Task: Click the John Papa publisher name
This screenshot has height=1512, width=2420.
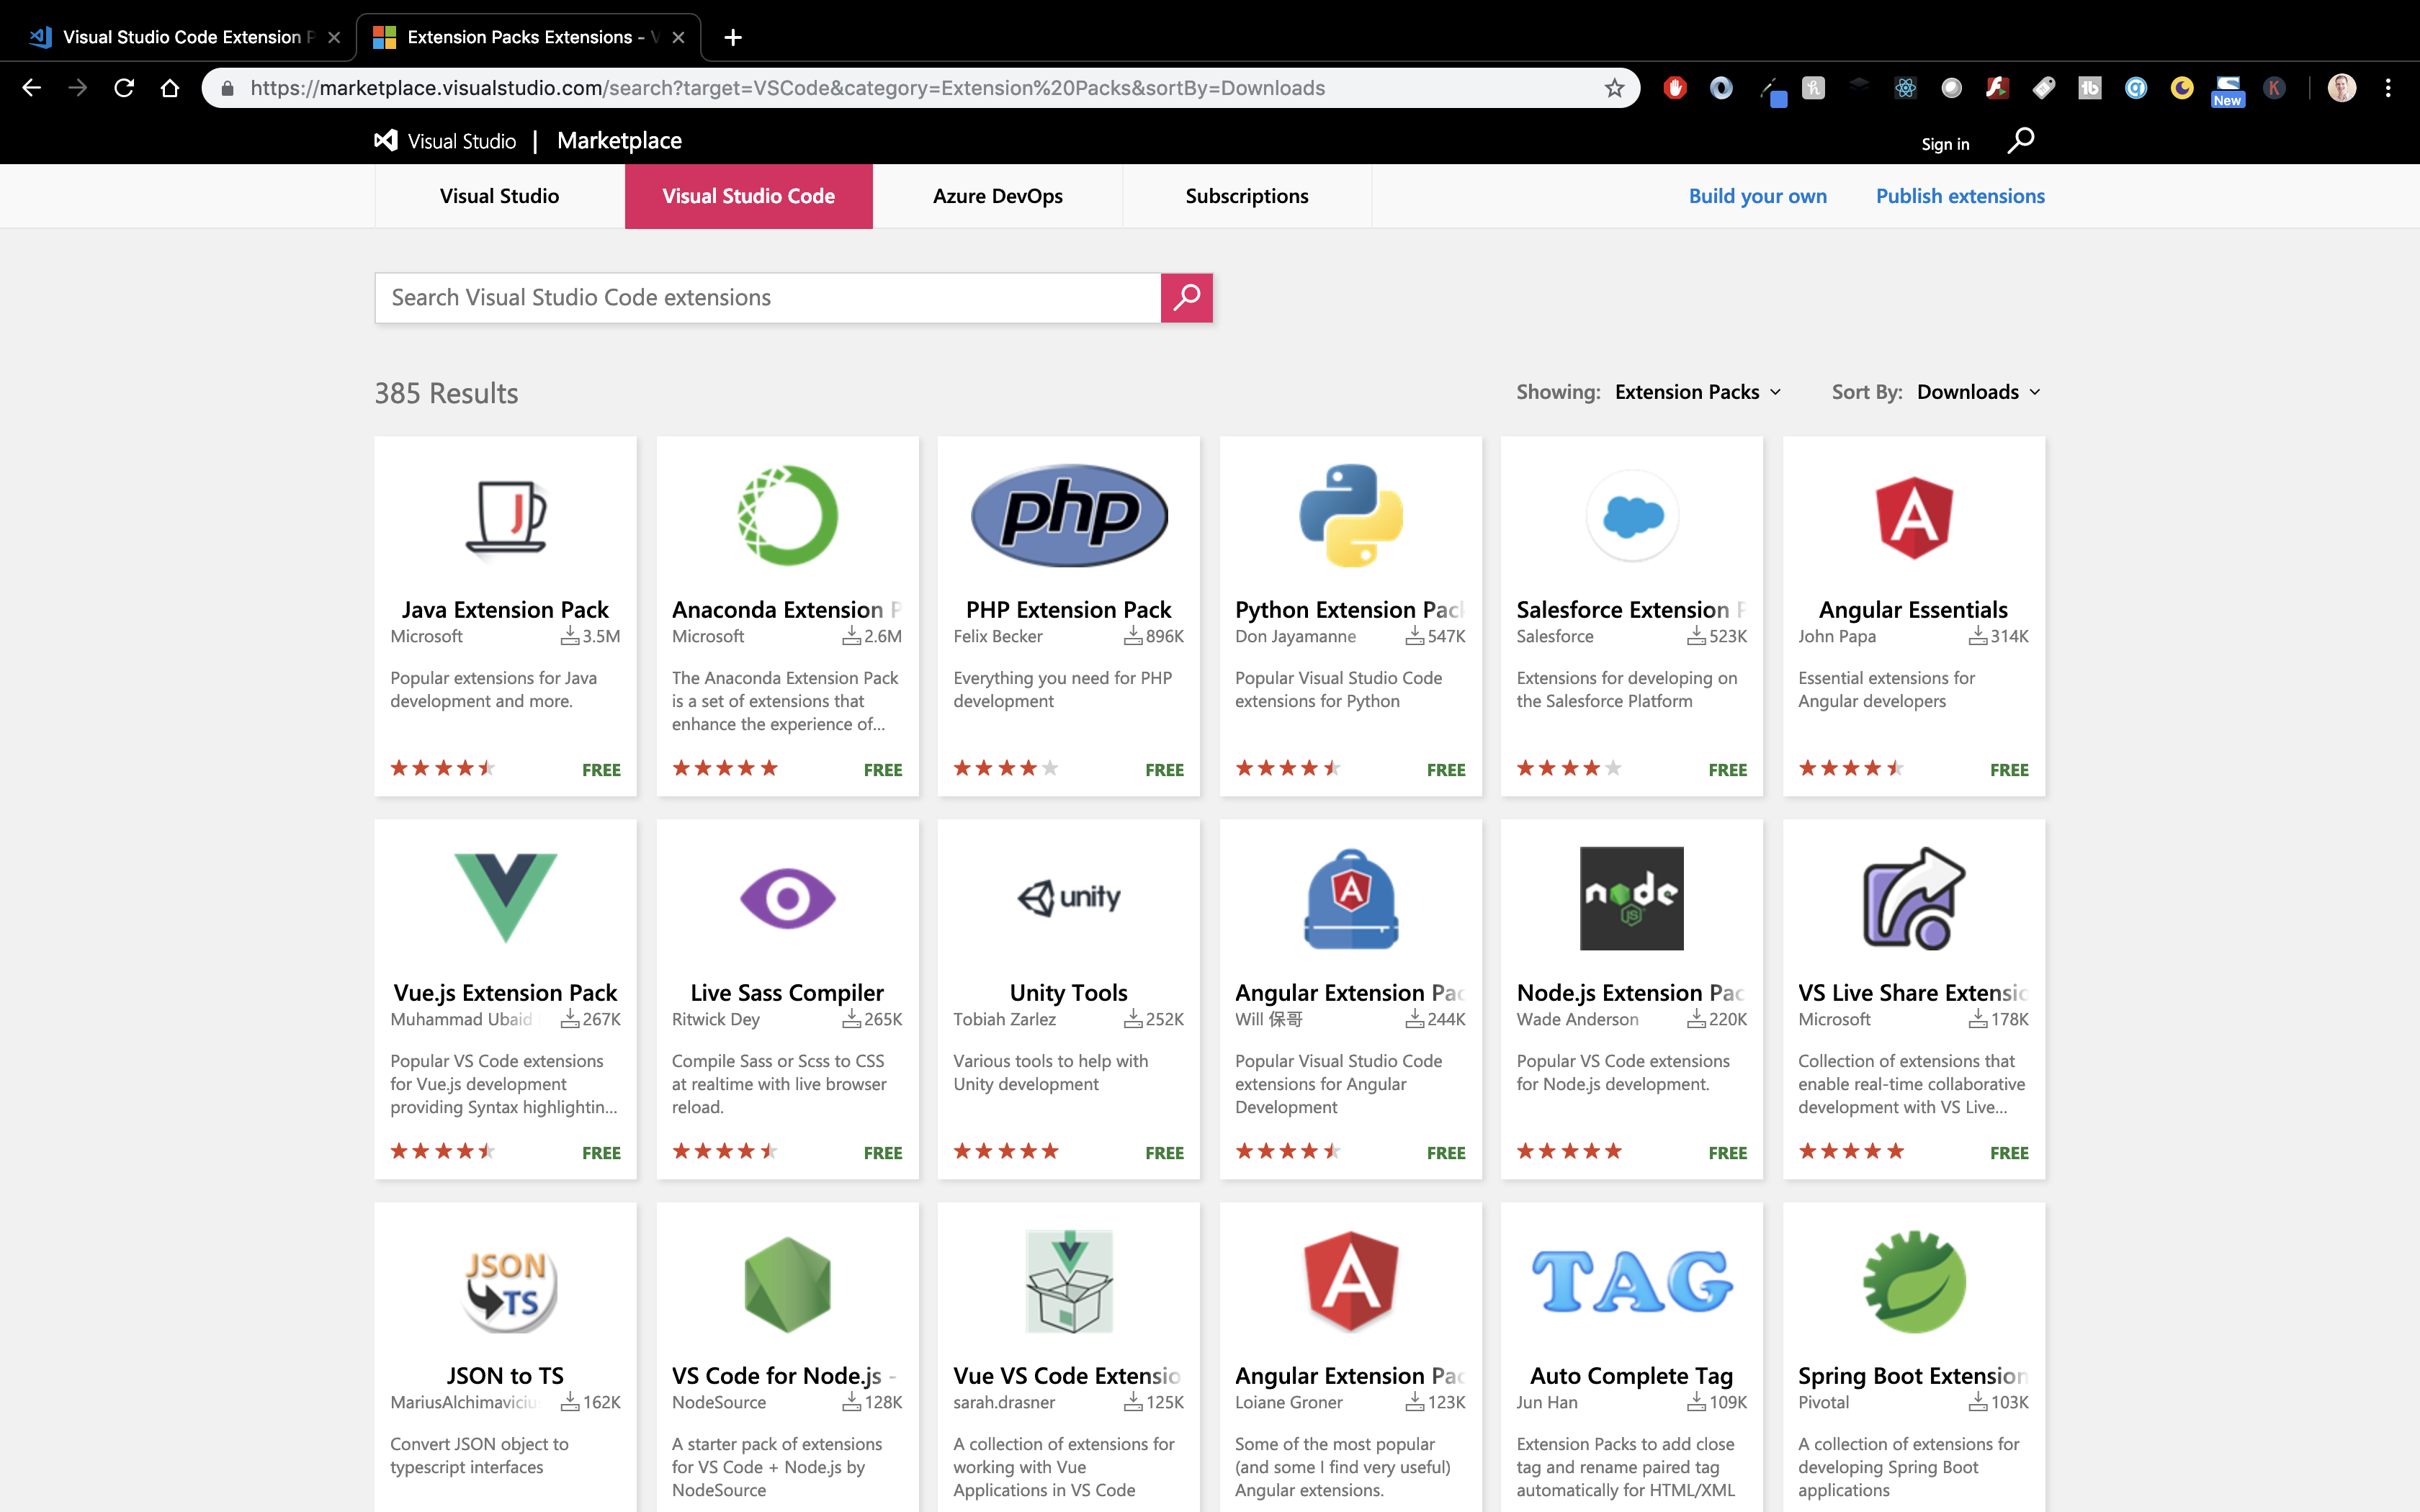Action: [1836, 636]
